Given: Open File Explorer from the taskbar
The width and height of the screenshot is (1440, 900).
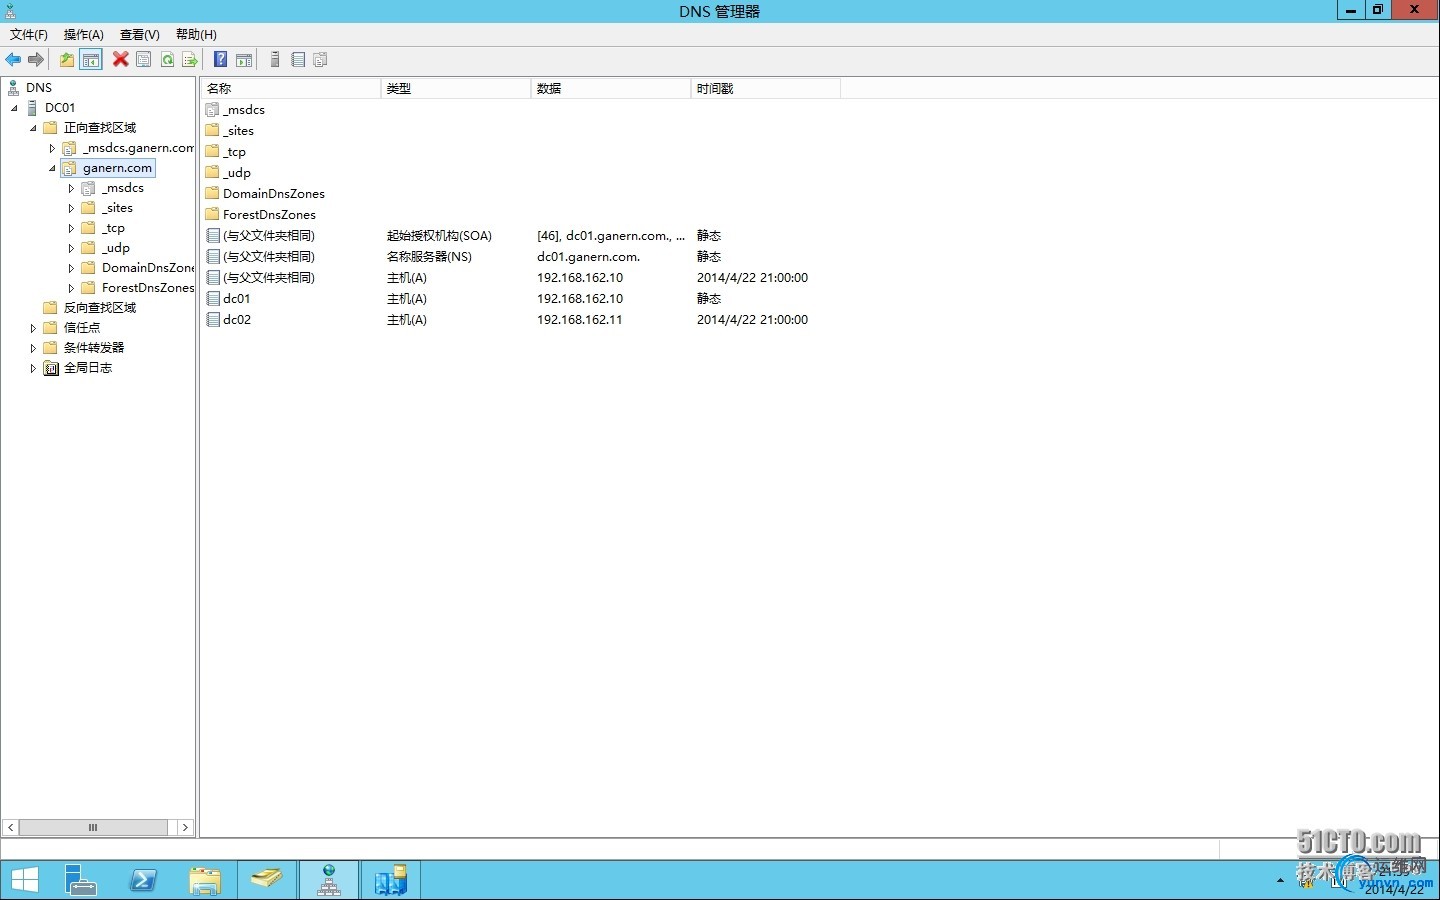Looking at the screenshot, I should 205,880.
